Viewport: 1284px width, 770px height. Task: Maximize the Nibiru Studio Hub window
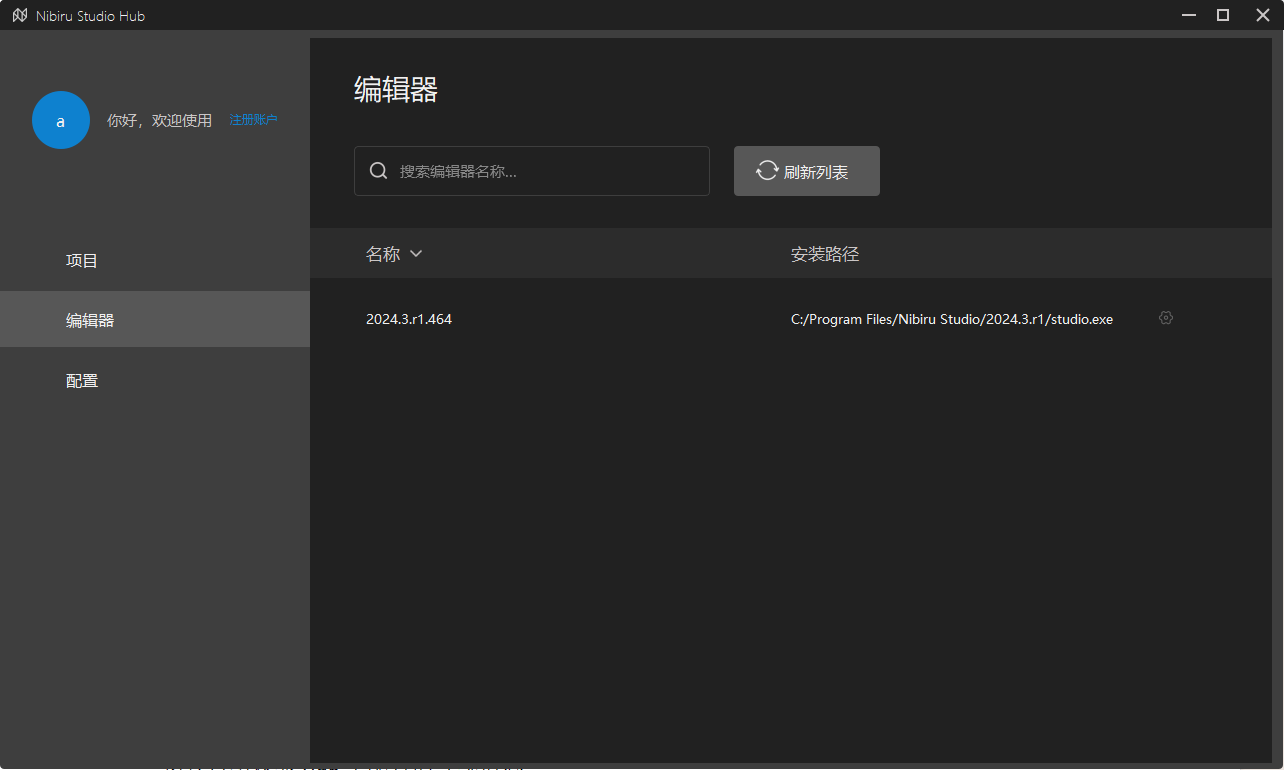pos(1222,15)
